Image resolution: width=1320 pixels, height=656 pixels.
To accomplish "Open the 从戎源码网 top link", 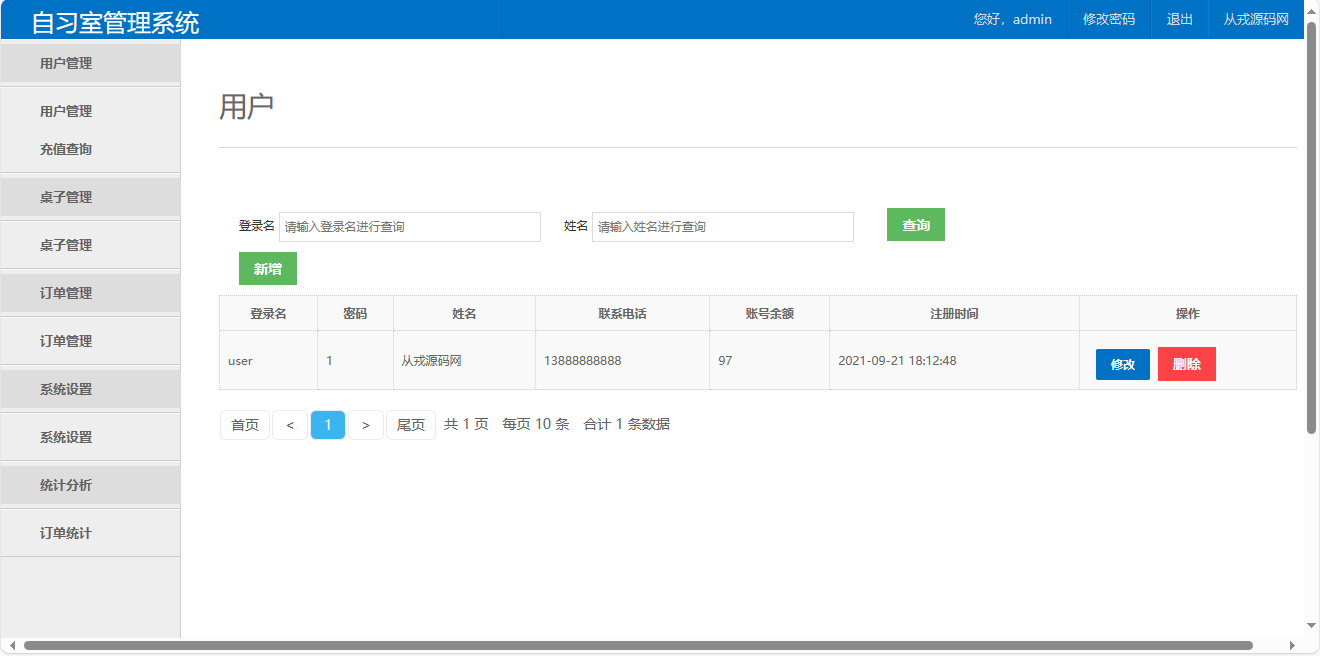I will coord(1256,19).
